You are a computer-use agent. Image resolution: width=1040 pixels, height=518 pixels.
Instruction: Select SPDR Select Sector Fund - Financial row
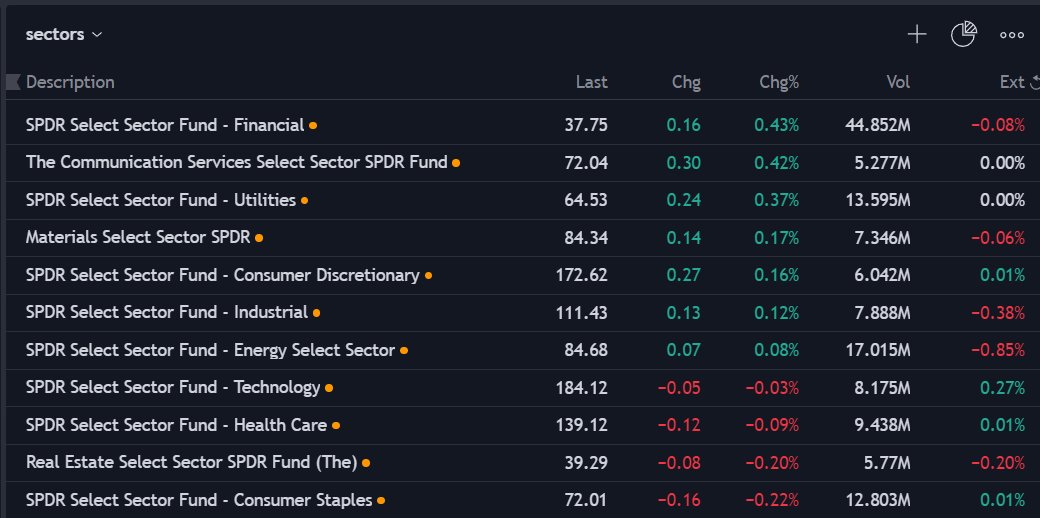[523, 125]
